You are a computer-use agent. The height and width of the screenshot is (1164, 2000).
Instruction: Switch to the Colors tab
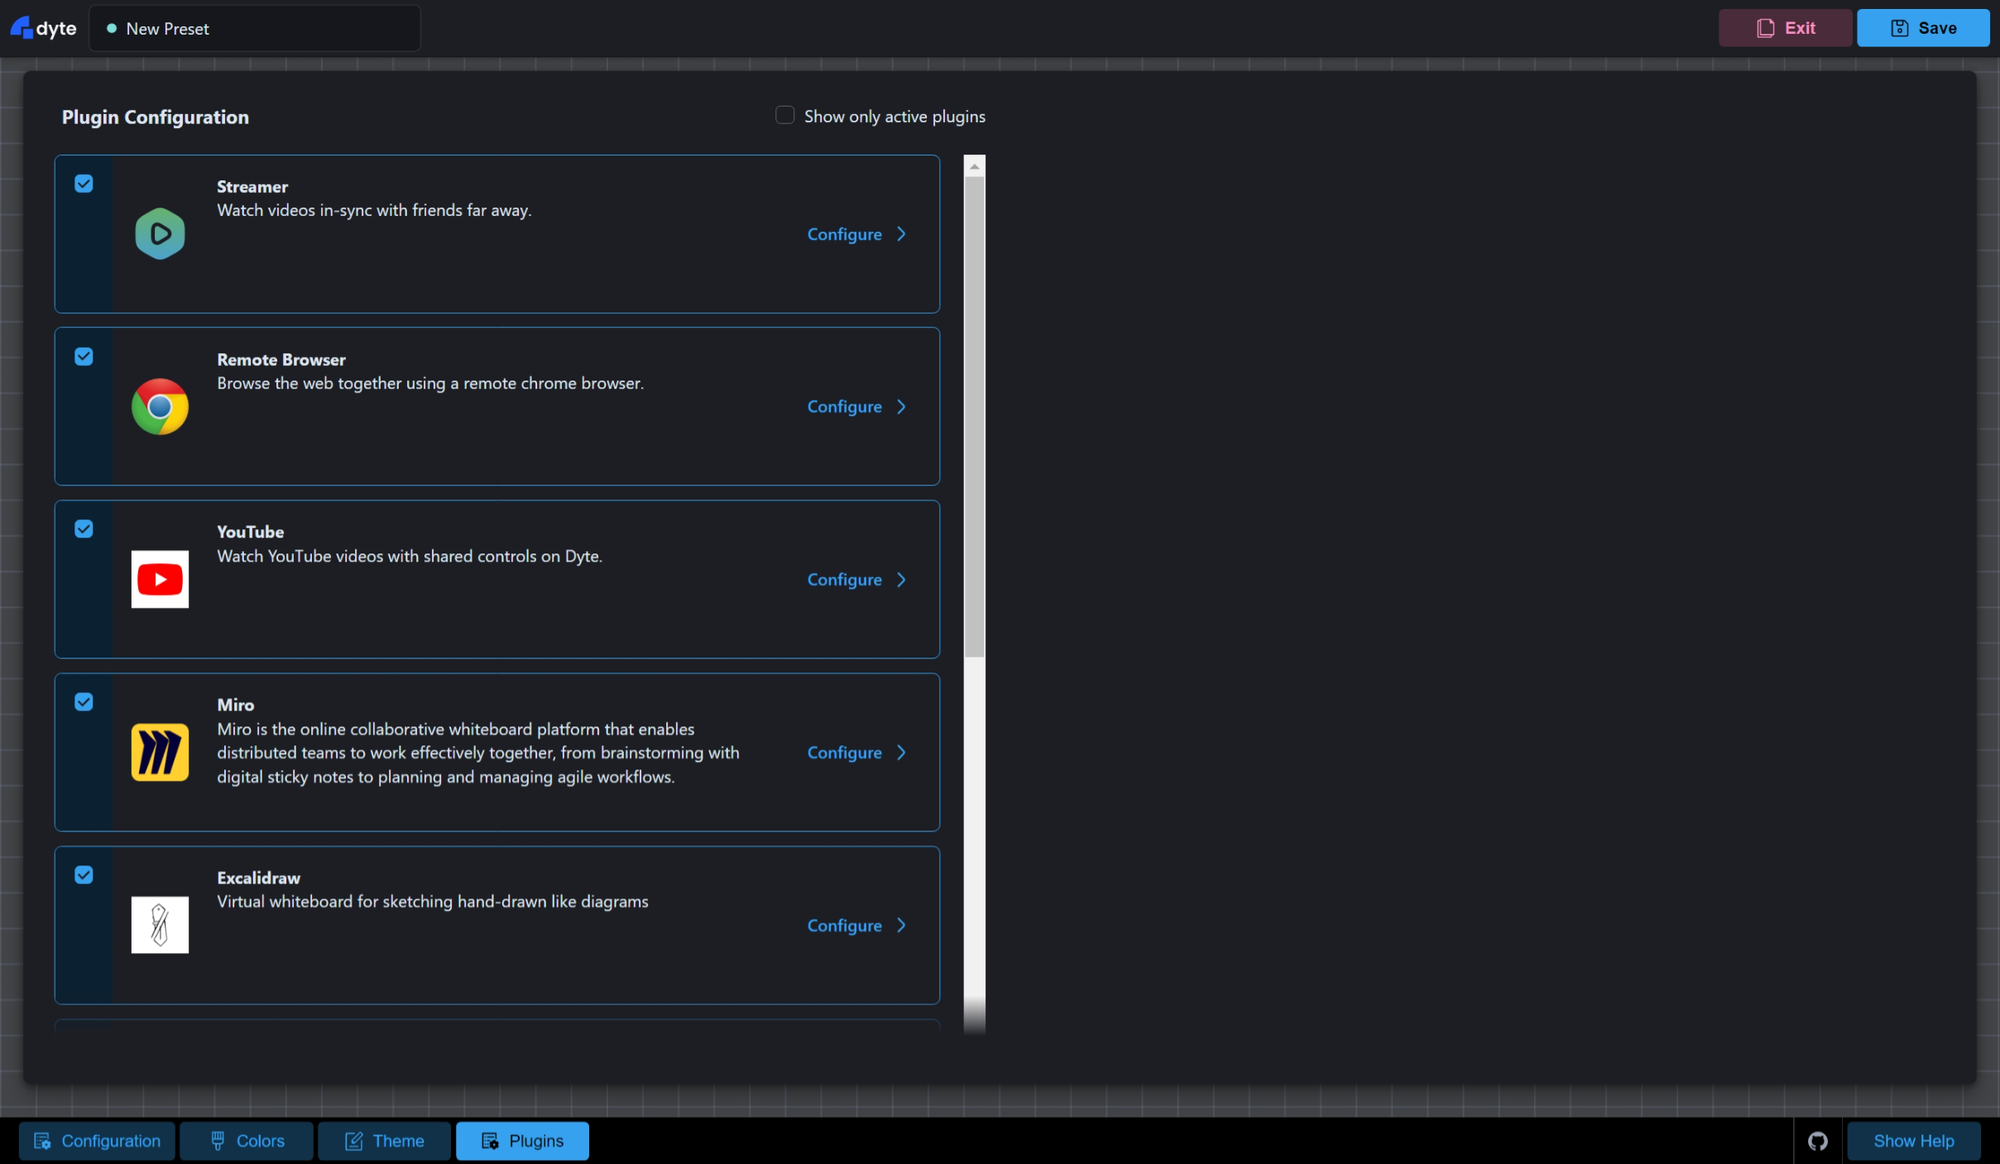[247, 1141]
